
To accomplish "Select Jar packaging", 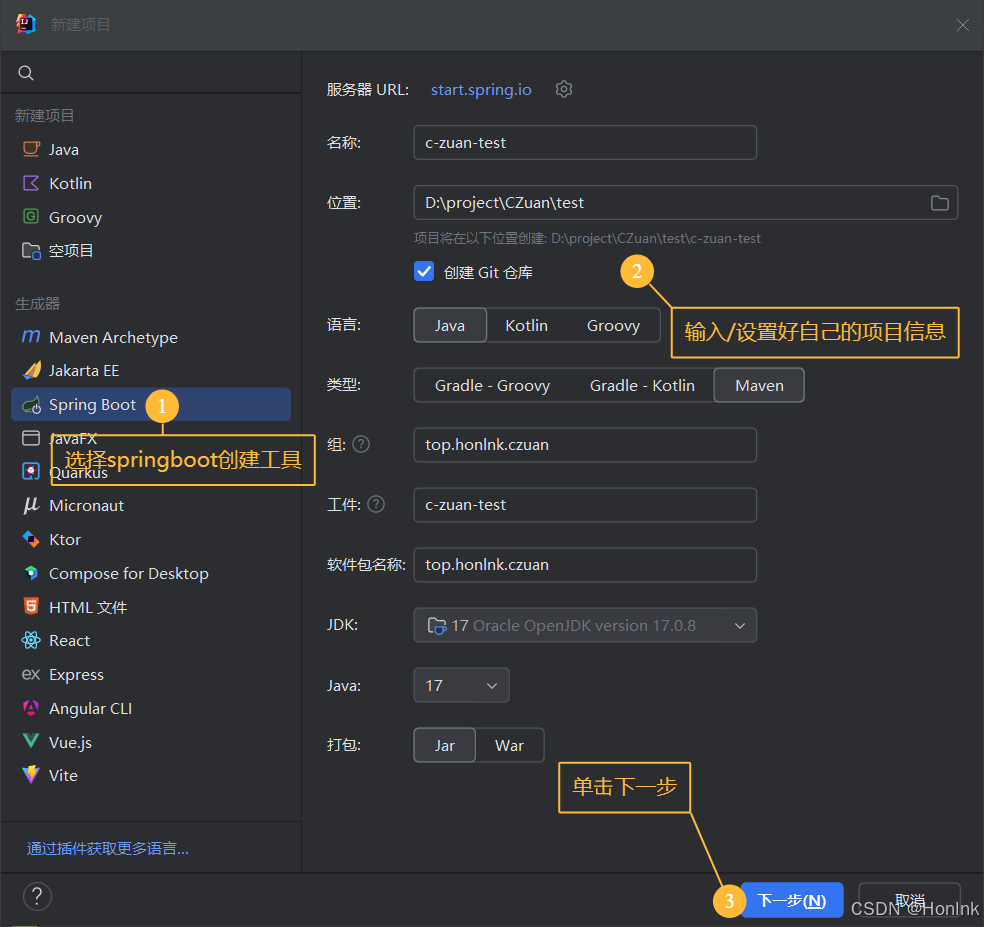I will click(x=444, y=745).
